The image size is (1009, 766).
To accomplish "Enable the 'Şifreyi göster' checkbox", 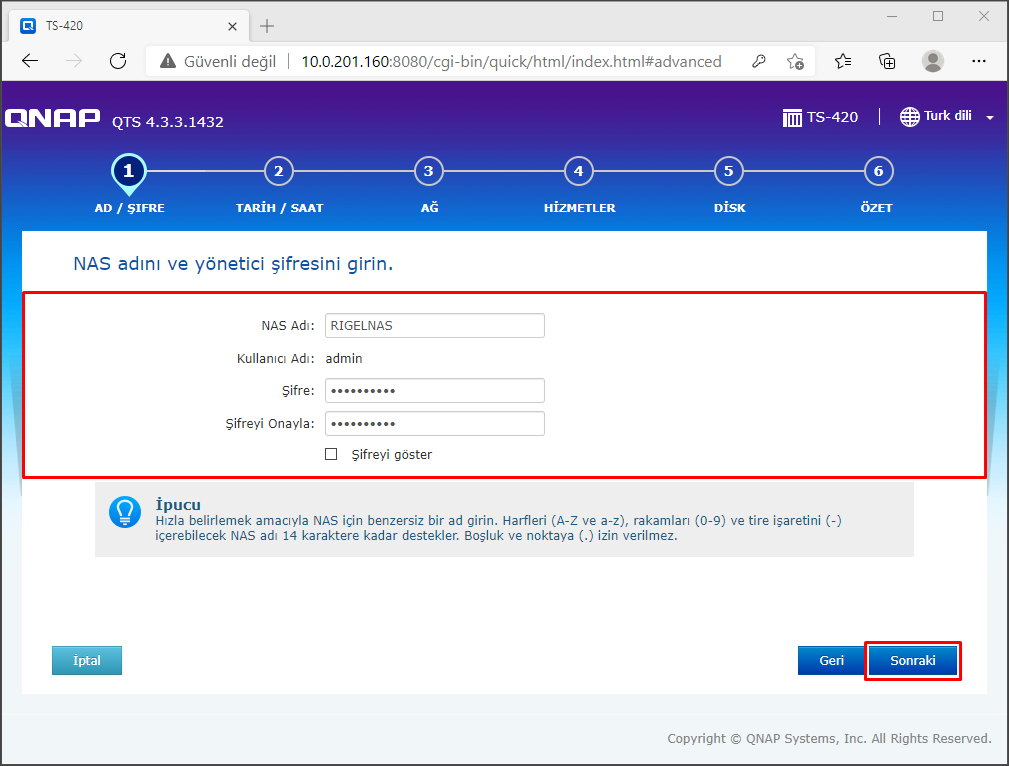I will coord(331,454).
